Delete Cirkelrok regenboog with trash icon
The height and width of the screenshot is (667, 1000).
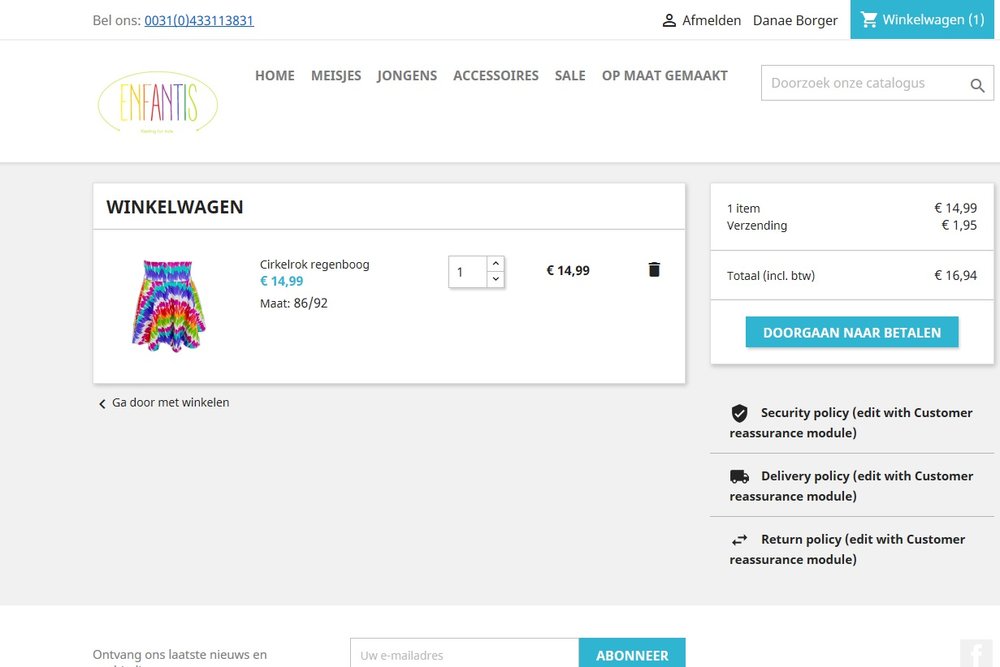tap(654, 269)
